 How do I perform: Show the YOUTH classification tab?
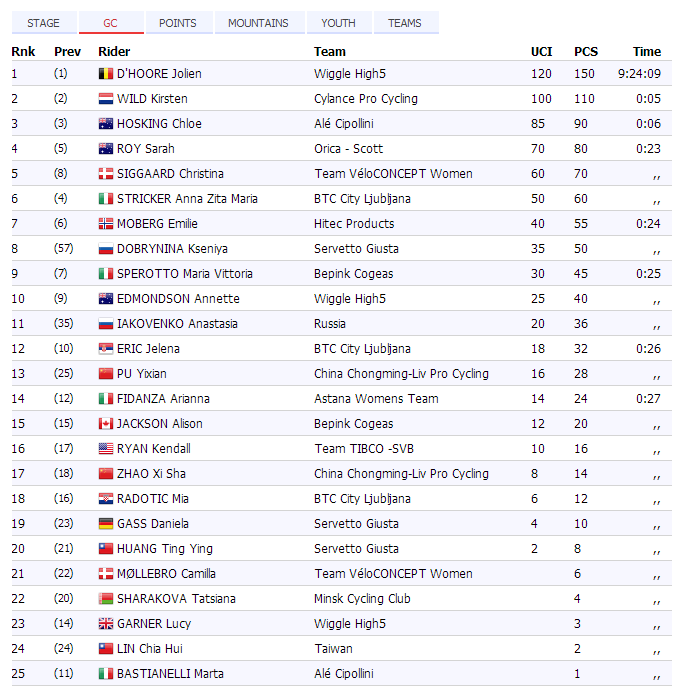click(338, 23)
